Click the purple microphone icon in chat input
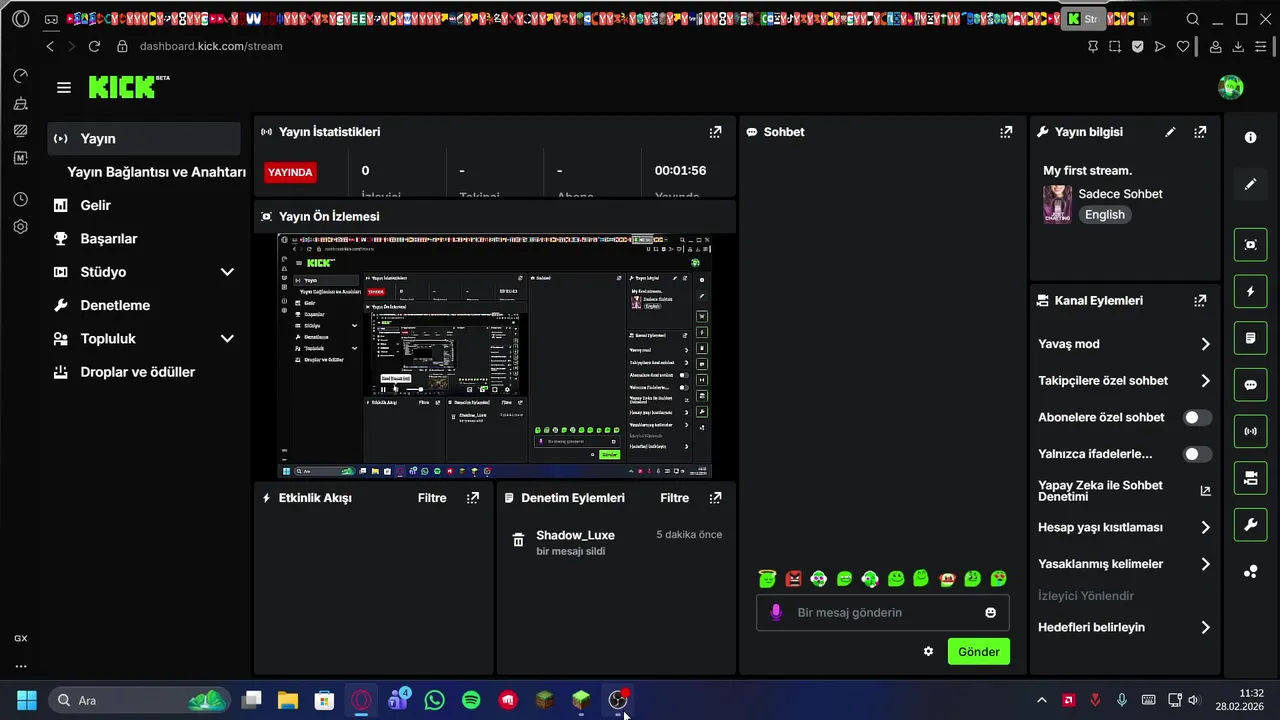Viewport: 1280px width, 720px height. coord(775,613)
